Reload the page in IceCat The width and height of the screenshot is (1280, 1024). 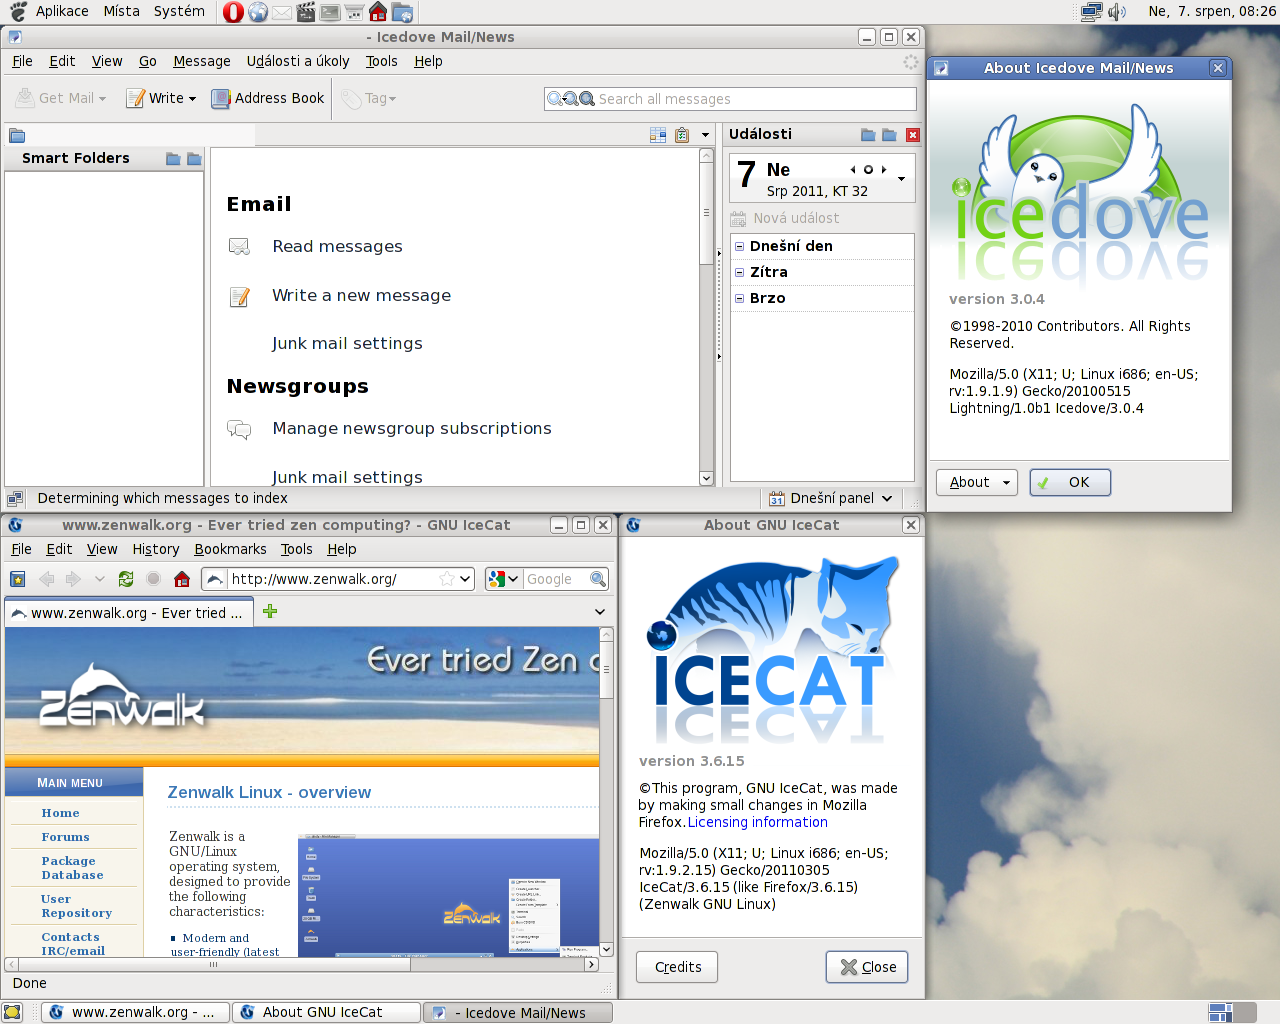click(x=126, y=579)
